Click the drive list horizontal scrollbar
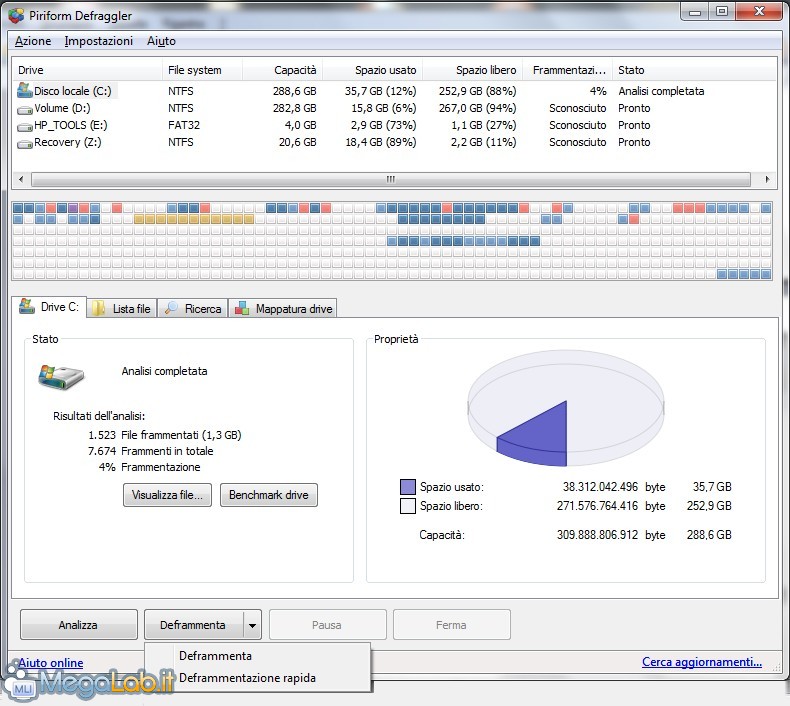790x706 pixels. click(390, 180)
